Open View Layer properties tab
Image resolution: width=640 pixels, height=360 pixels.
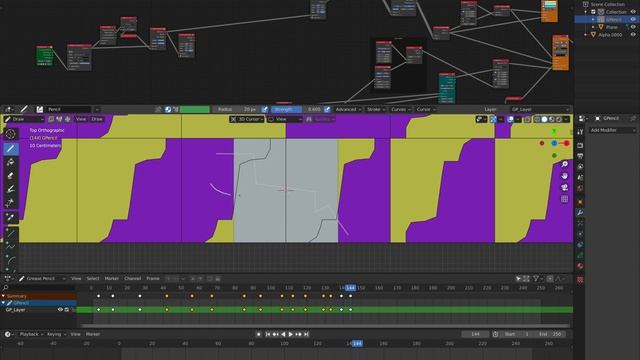point(580,167)
